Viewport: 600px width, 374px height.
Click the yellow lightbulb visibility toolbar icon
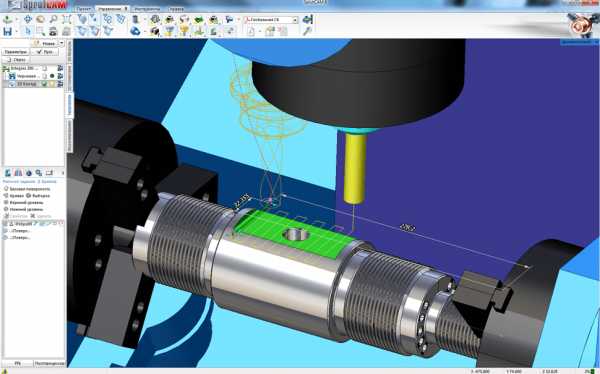[x=184, y=31]
